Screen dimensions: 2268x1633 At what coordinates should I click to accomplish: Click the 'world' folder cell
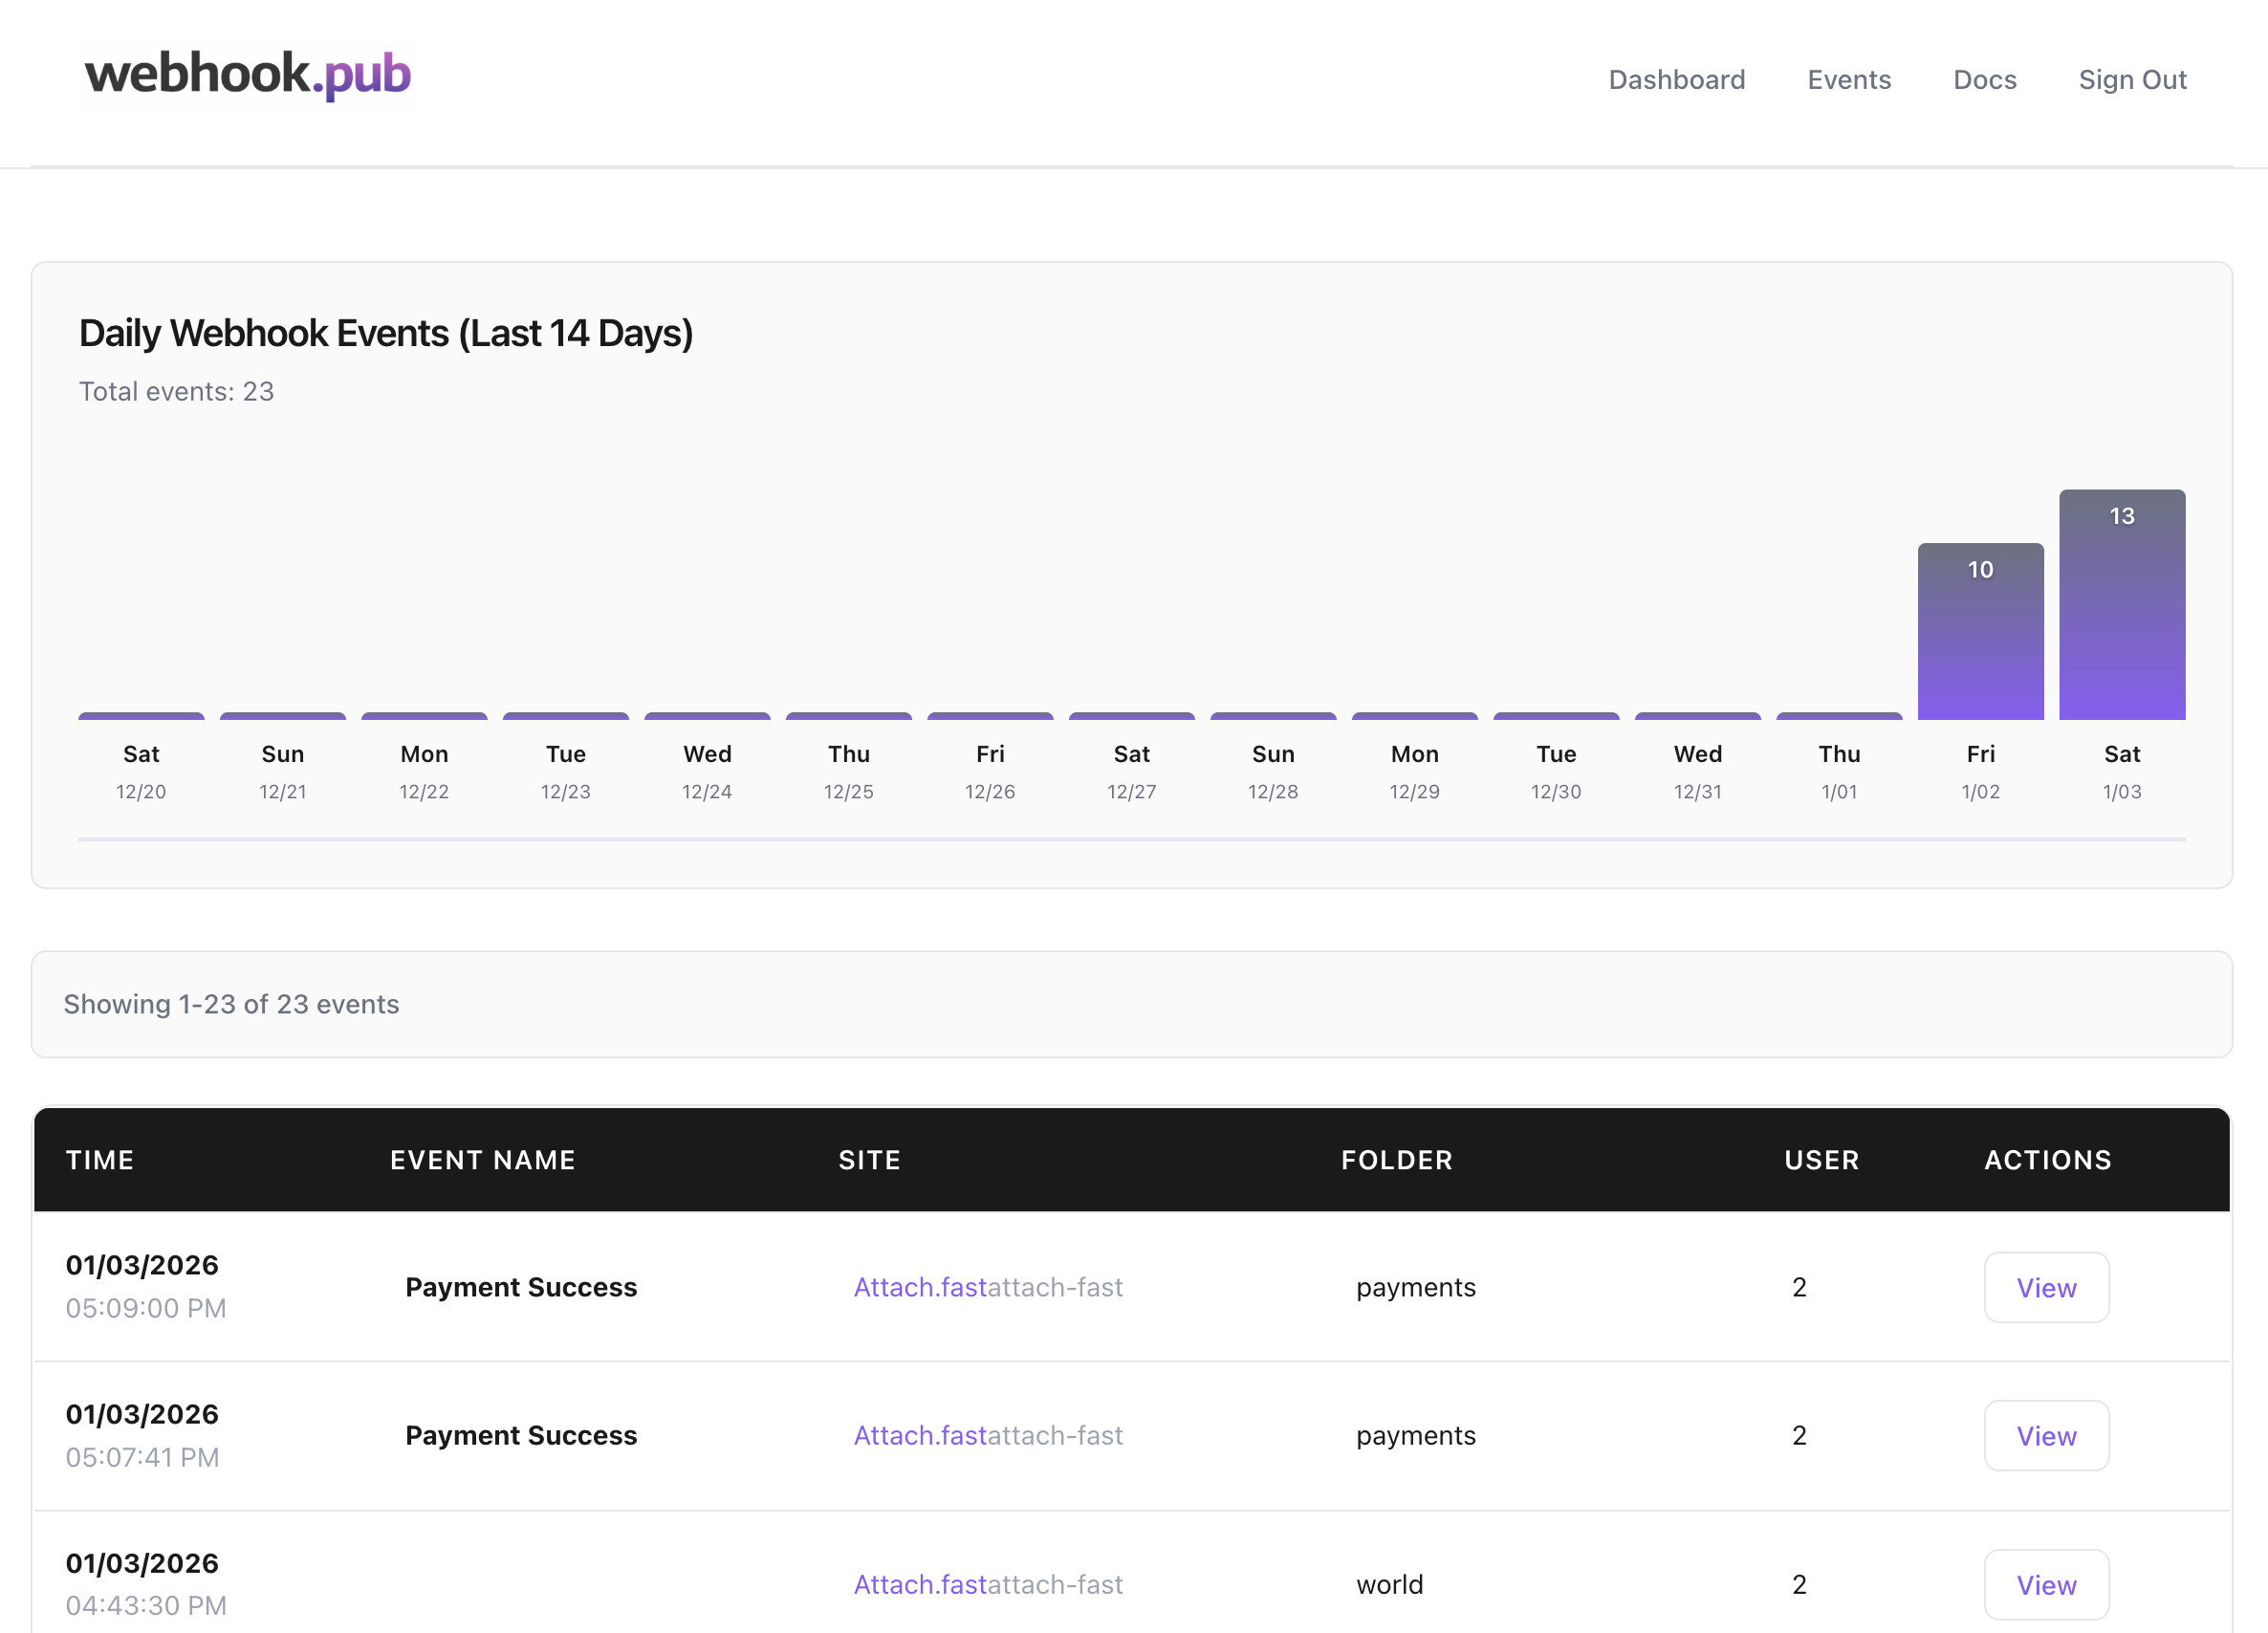click(x=1389, y=1584)
